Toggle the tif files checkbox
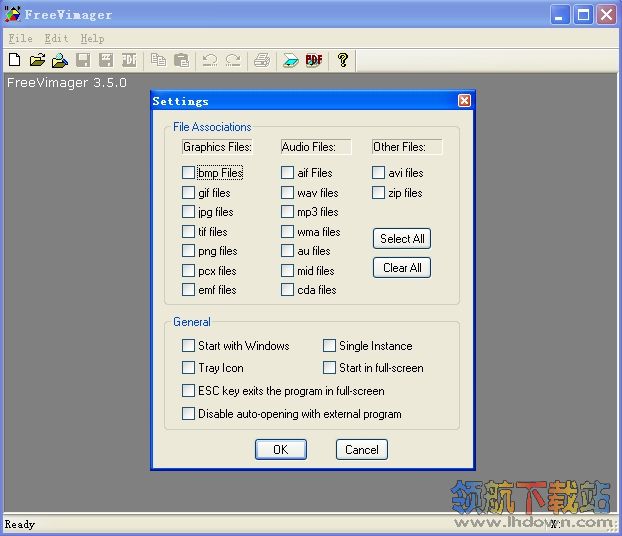Viewport: 622px width, 536px height. tap(188, 231)
